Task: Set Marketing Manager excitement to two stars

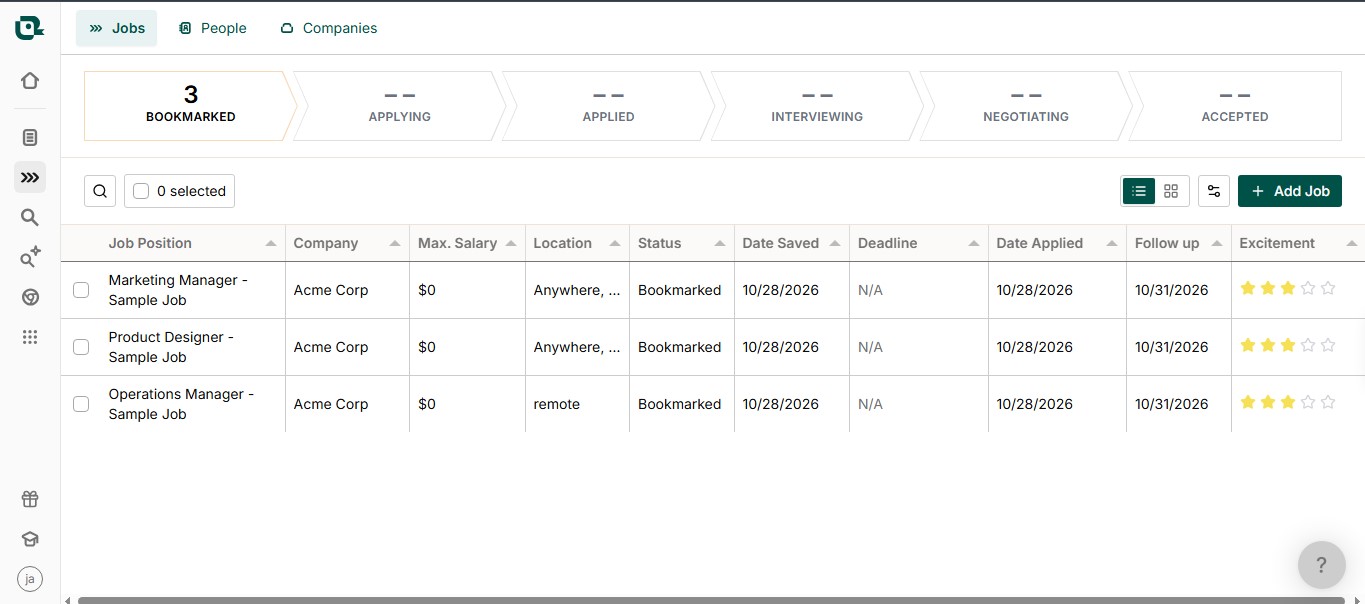Action: (1268, 288)
